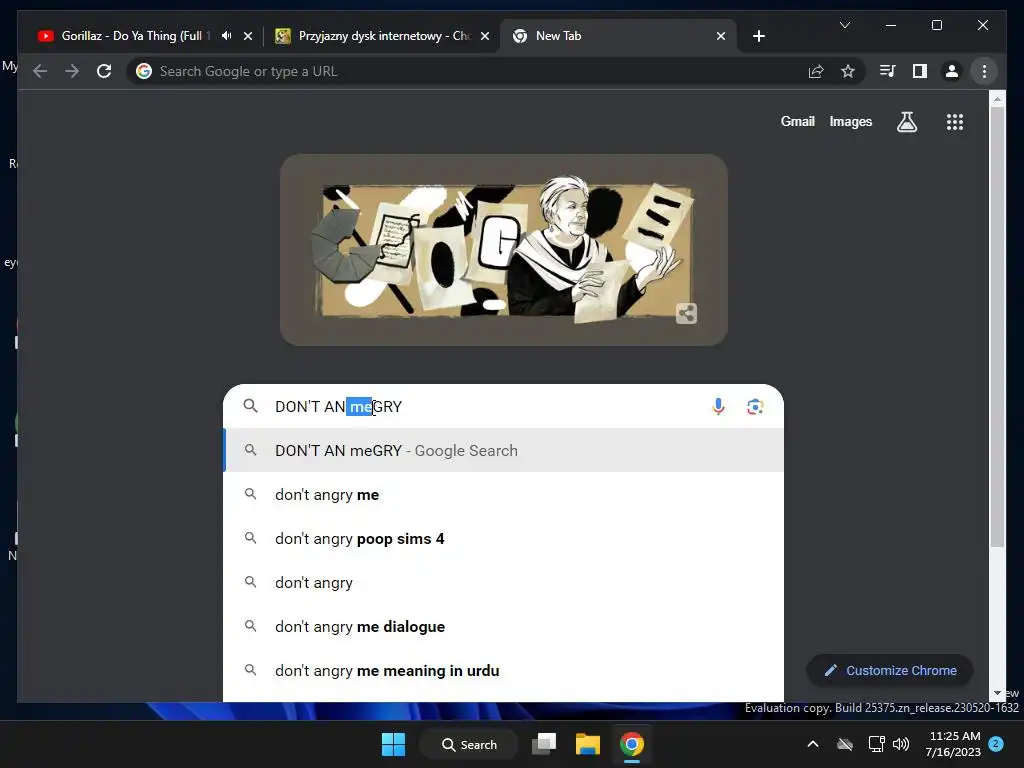Open the media control icon in toolbar
The width and height of the screenshot is (1024, 768).
click(x=888, y=71)
